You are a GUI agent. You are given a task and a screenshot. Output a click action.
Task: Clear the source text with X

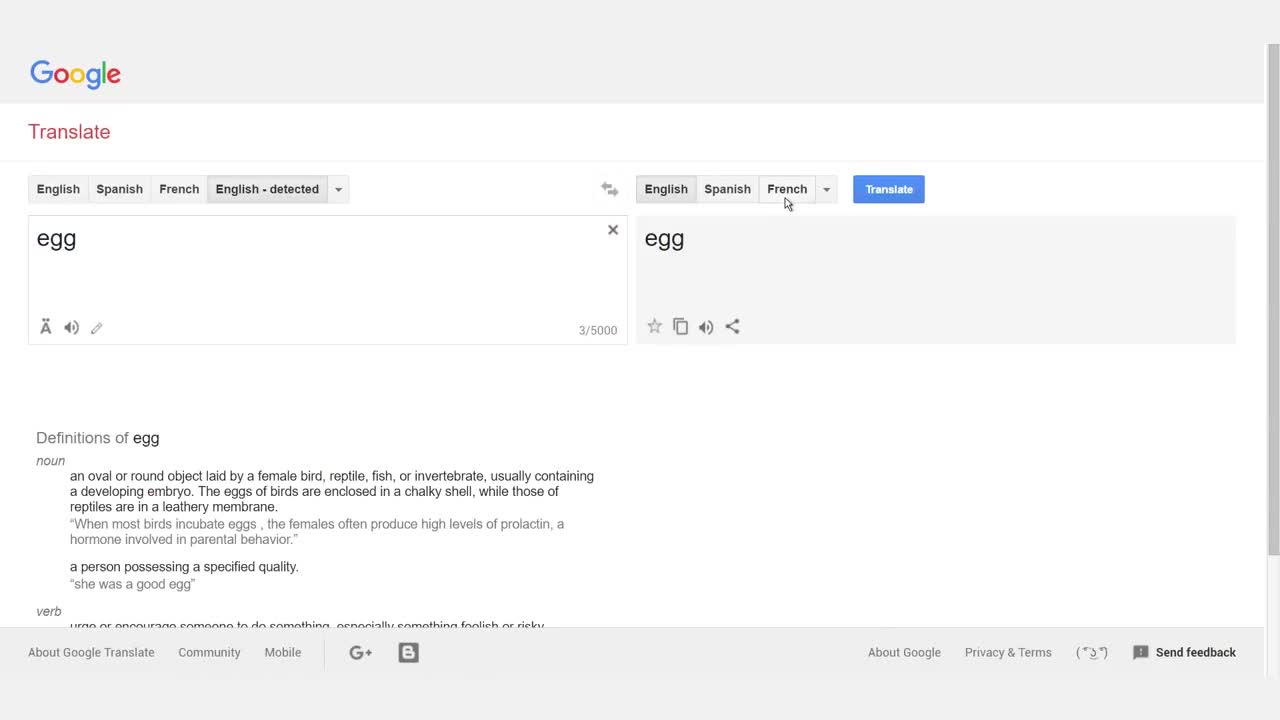tap(613, 230)
